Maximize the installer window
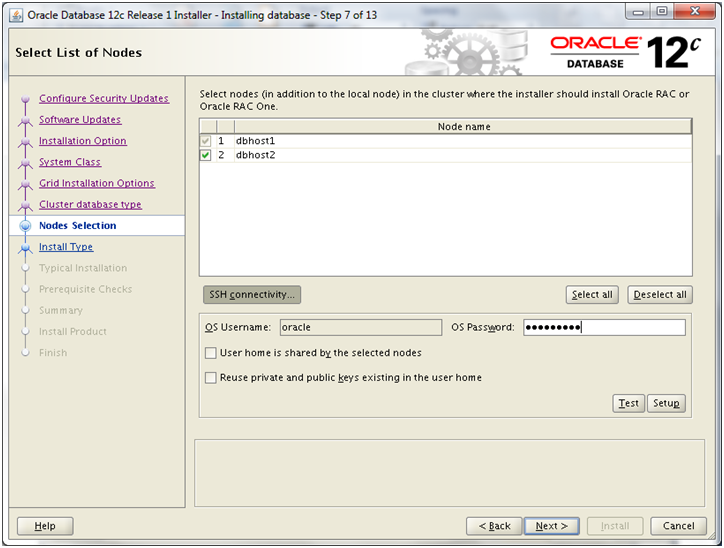 (662, 12)
